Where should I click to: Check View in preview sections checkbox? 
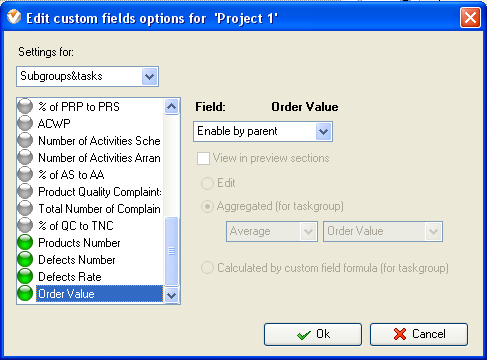click(x=203, y=158)
